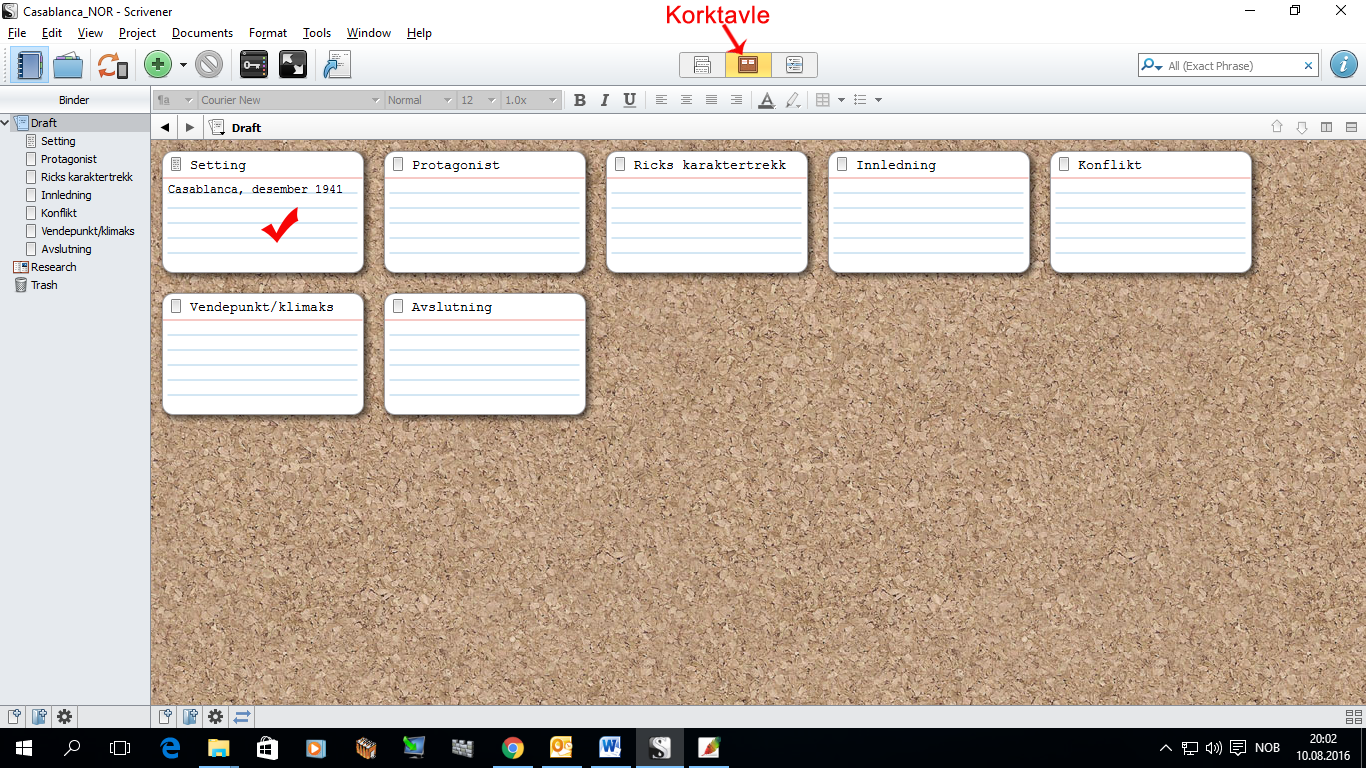Open the Courier New font dropdown
This screenshot has width=1366, height=768.
(290, 100)
